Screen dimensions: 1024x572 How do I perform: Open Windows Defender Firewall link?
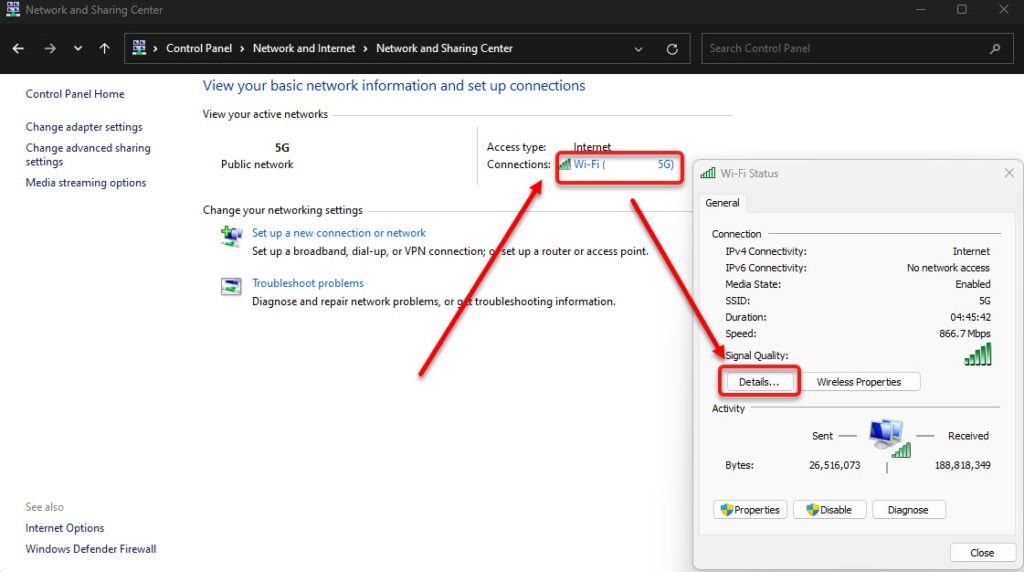click(x=91, y=549)
